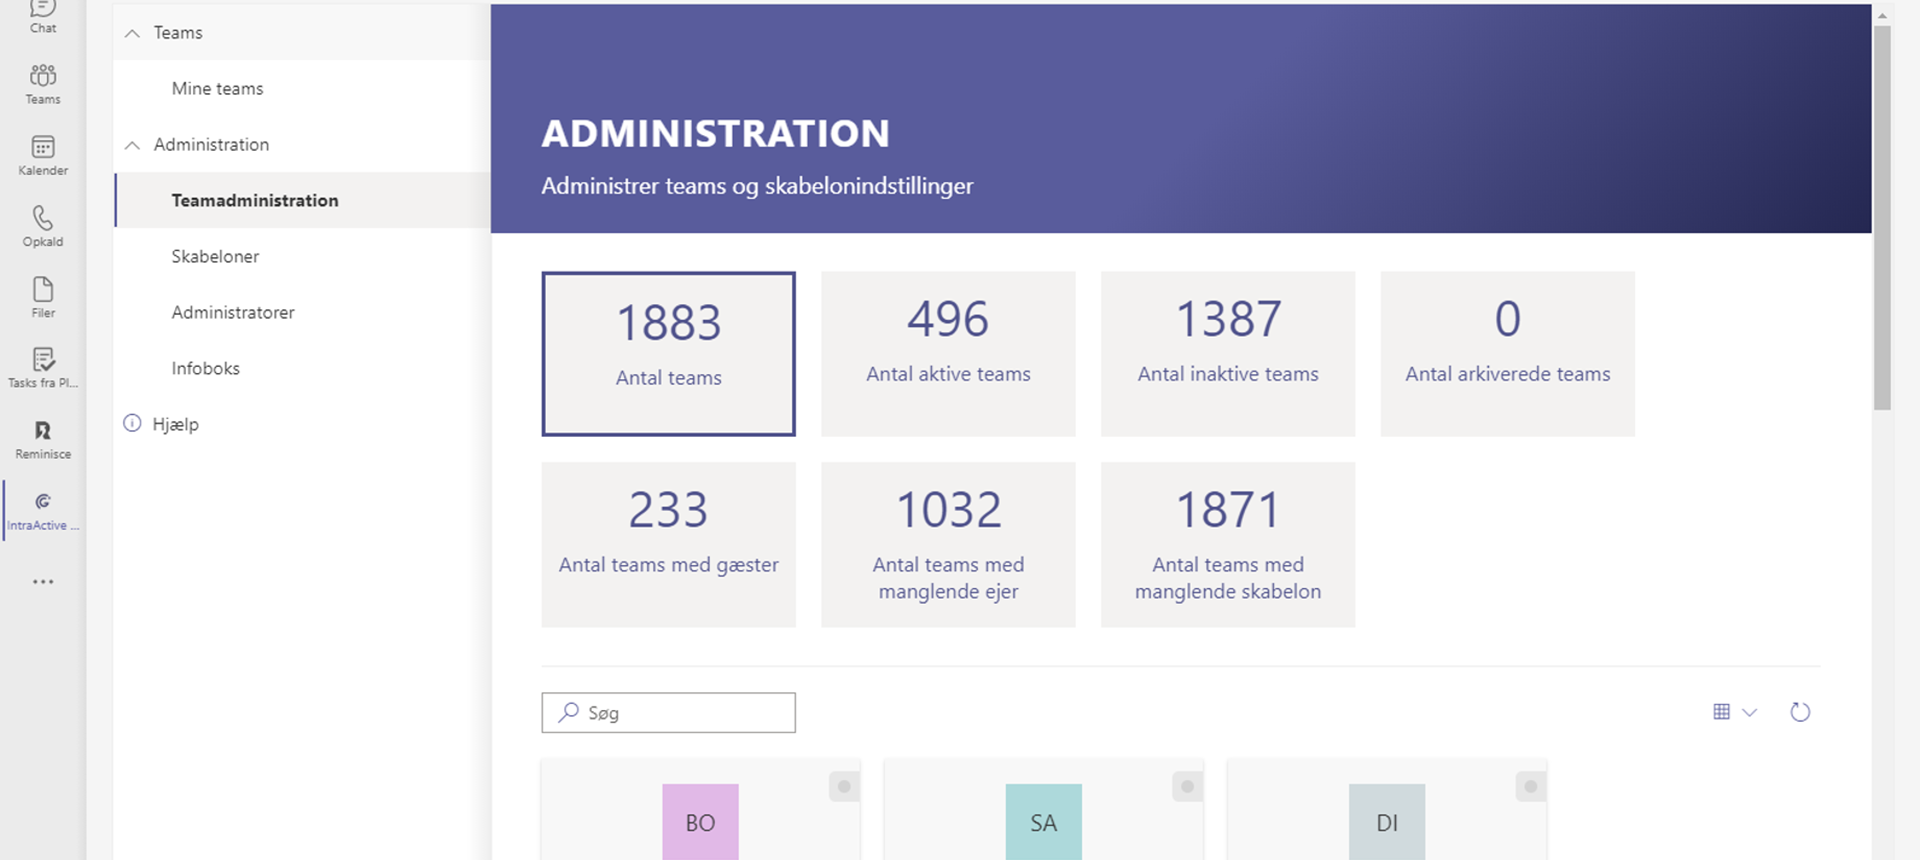Open the Kalender app
This screenshot has width=1920, height=860.
click(43, 156)
